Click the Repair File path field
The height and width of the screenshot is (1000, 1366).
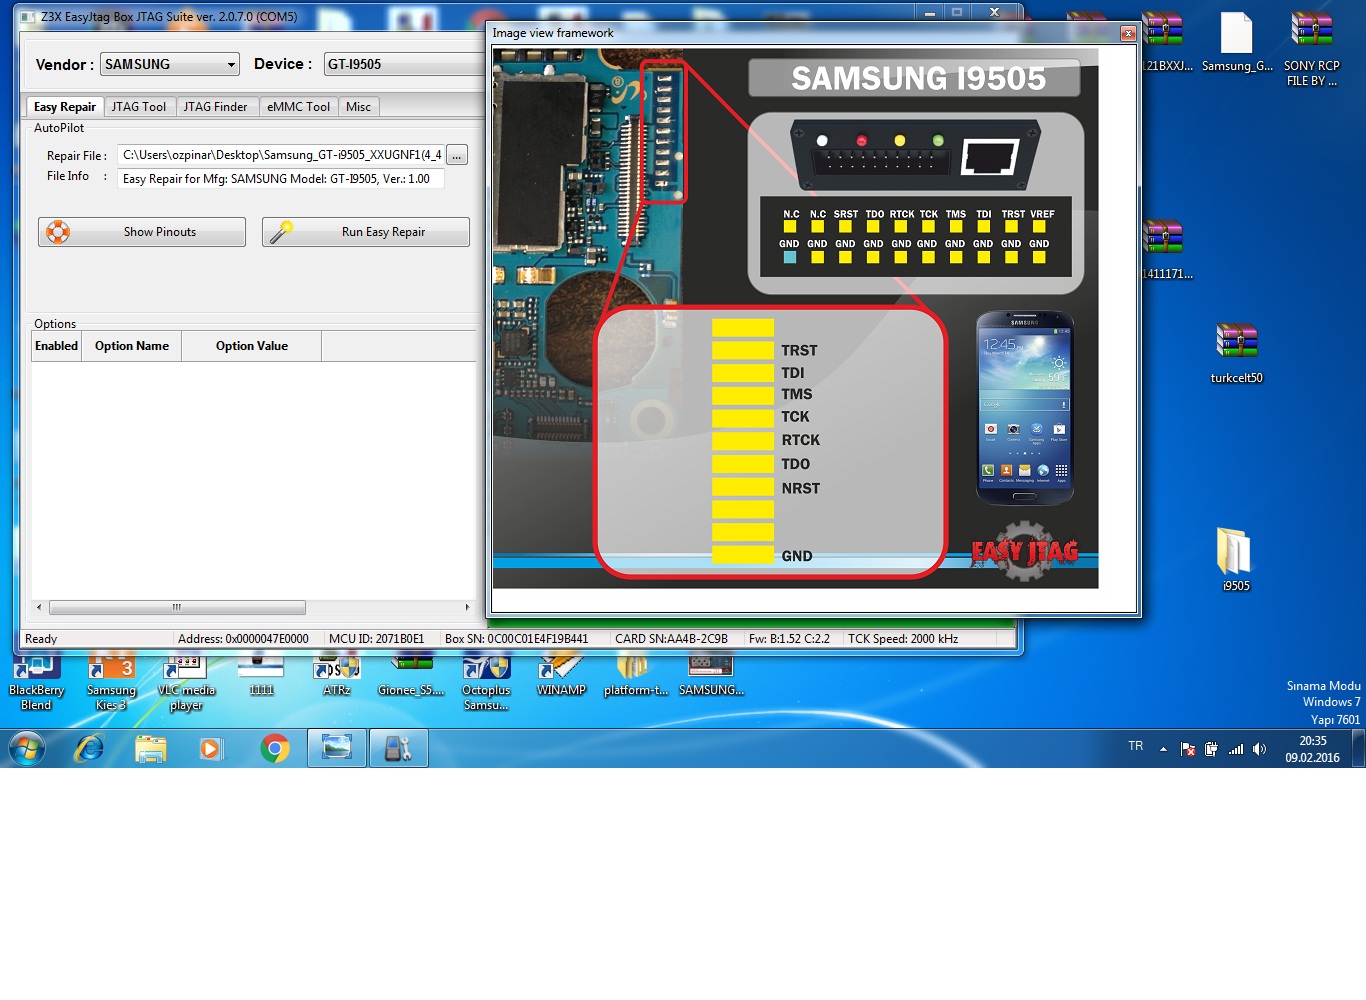pos(281,155)
